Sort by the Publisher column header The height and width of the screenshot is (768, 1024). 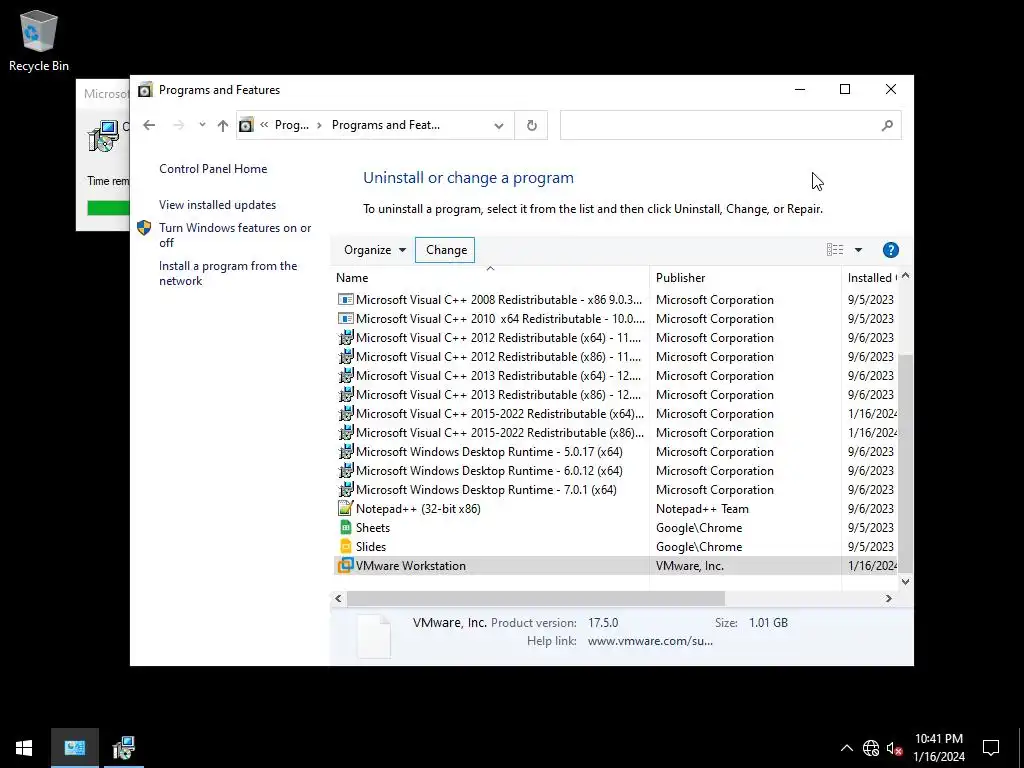click(x=745, y=278)
